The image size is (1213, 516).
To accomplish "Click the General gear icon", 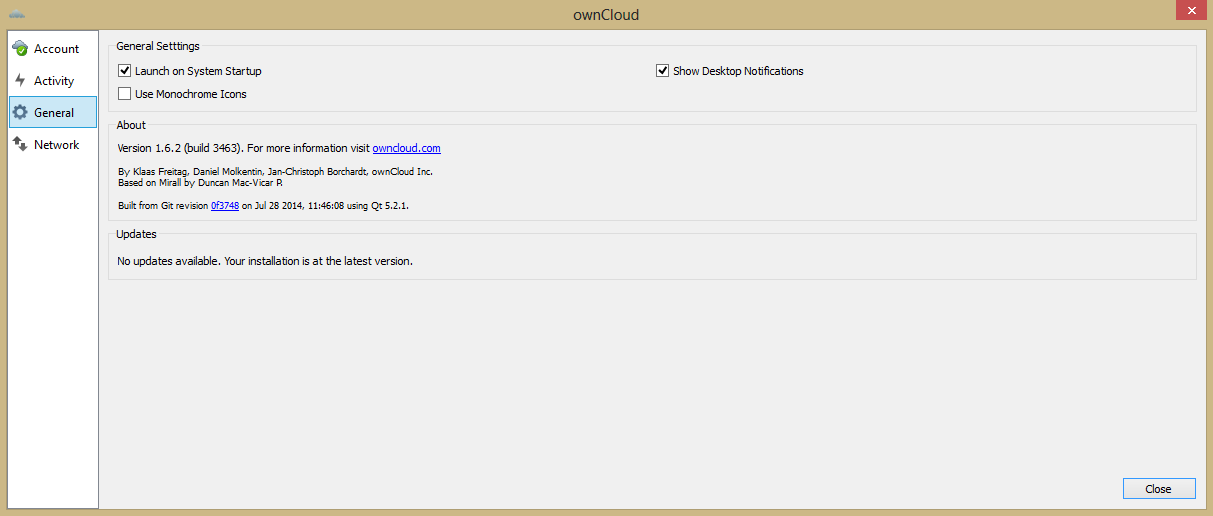I will (20, 113).
